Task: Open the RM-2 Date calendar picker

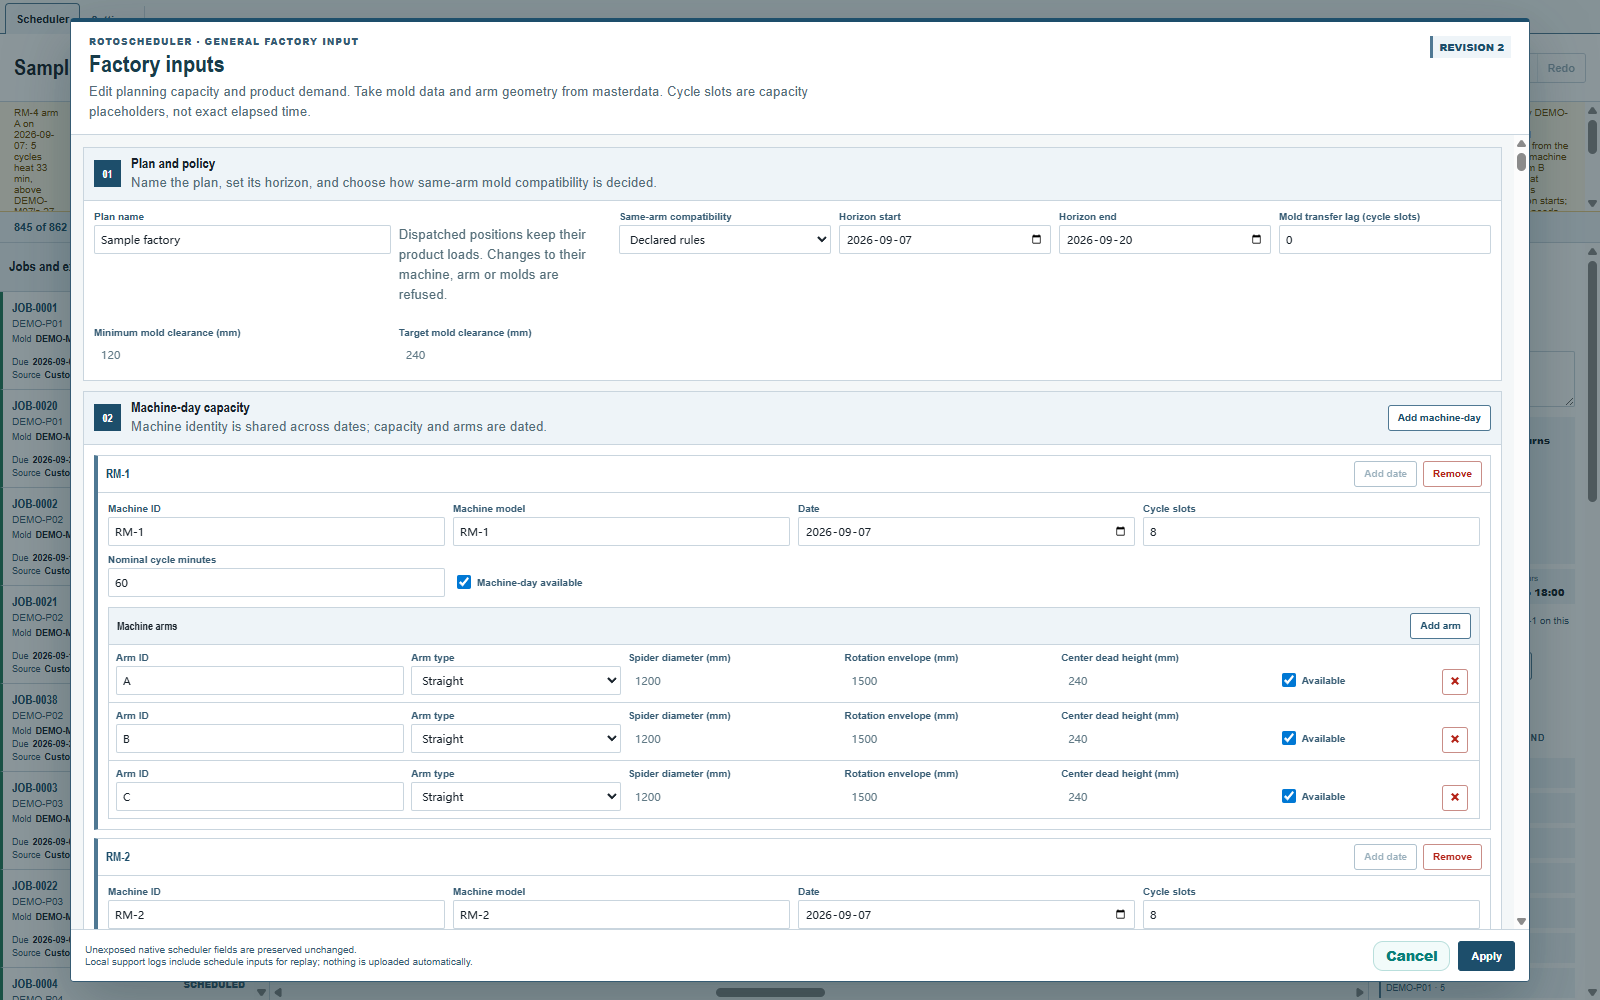Action: pyautogui.click(x=1120, y=915)
